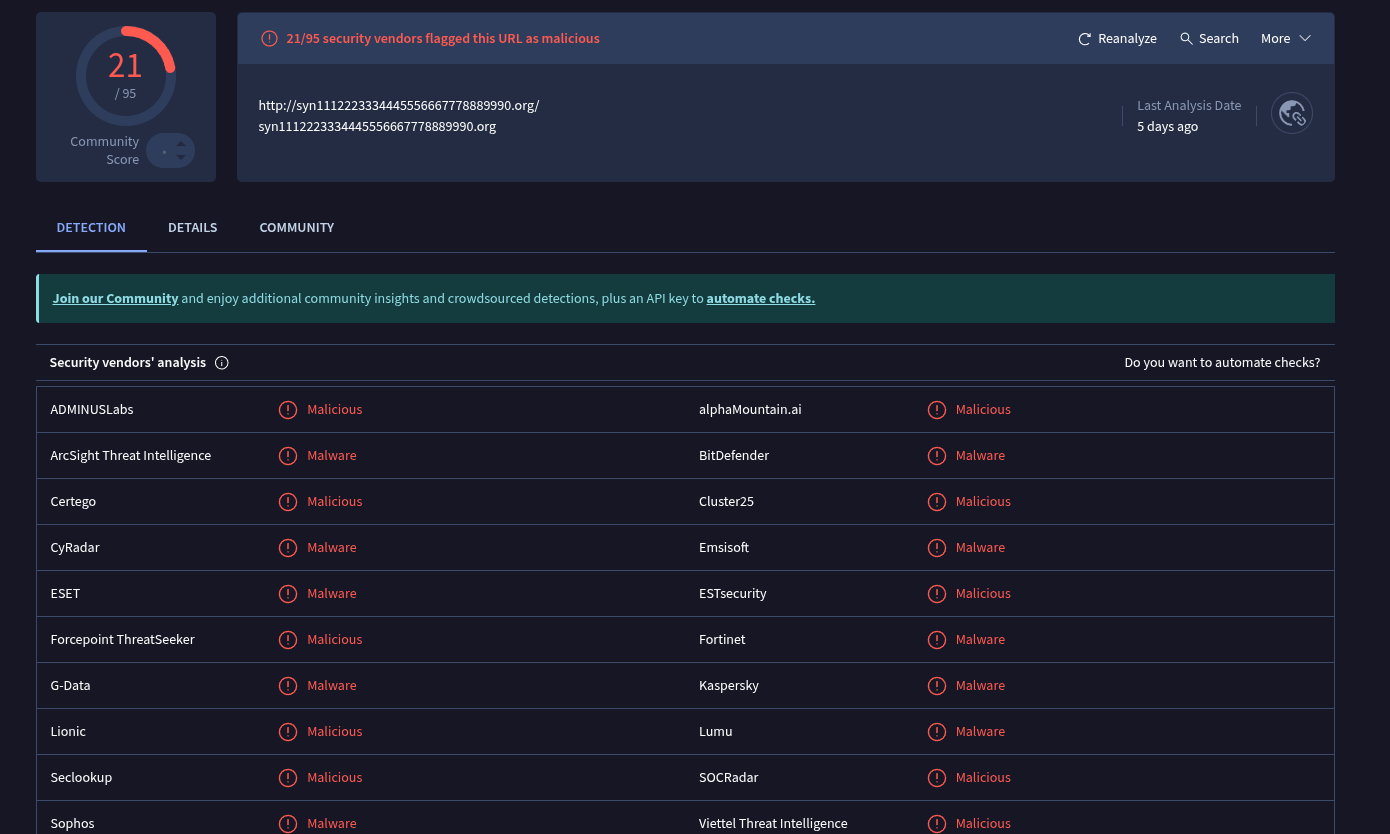This screenshot has height=834, width=1390.
Task: Upvote the community score with the up arrow
Action: (181, 143)
